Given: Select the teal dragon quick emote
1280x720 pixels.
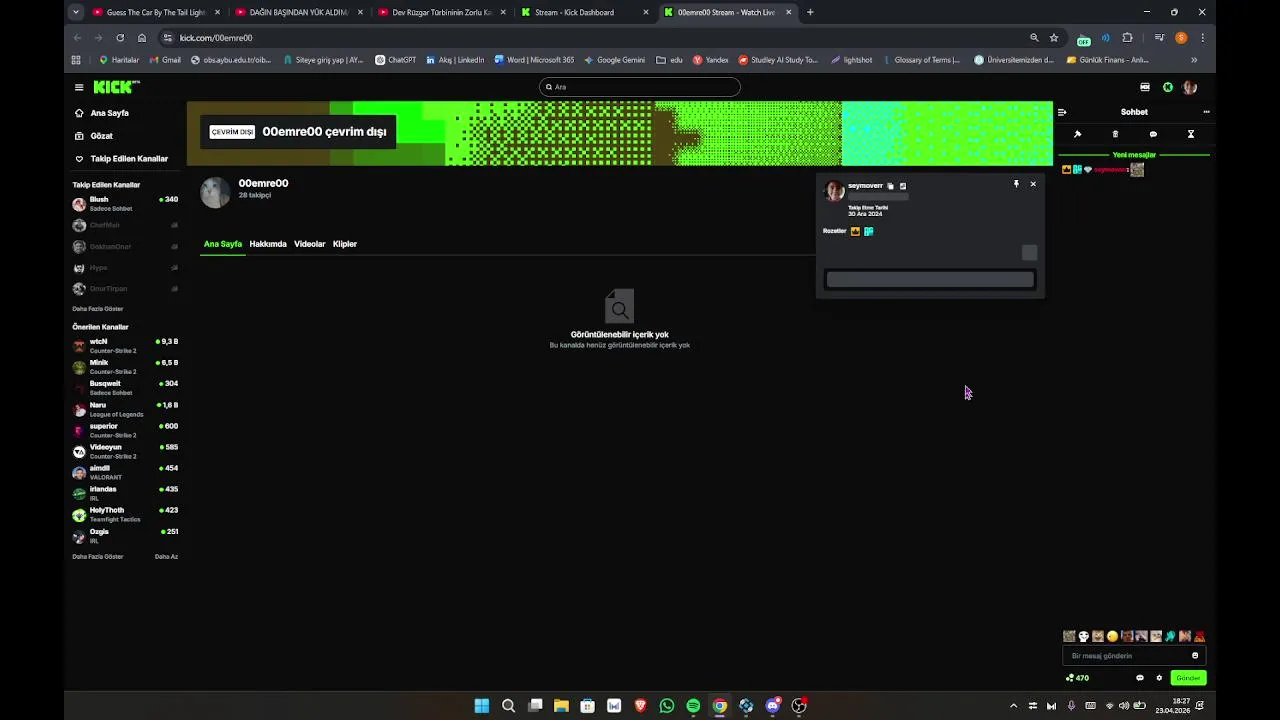Looking at the screenshot, I should [x=1170, y=636].
